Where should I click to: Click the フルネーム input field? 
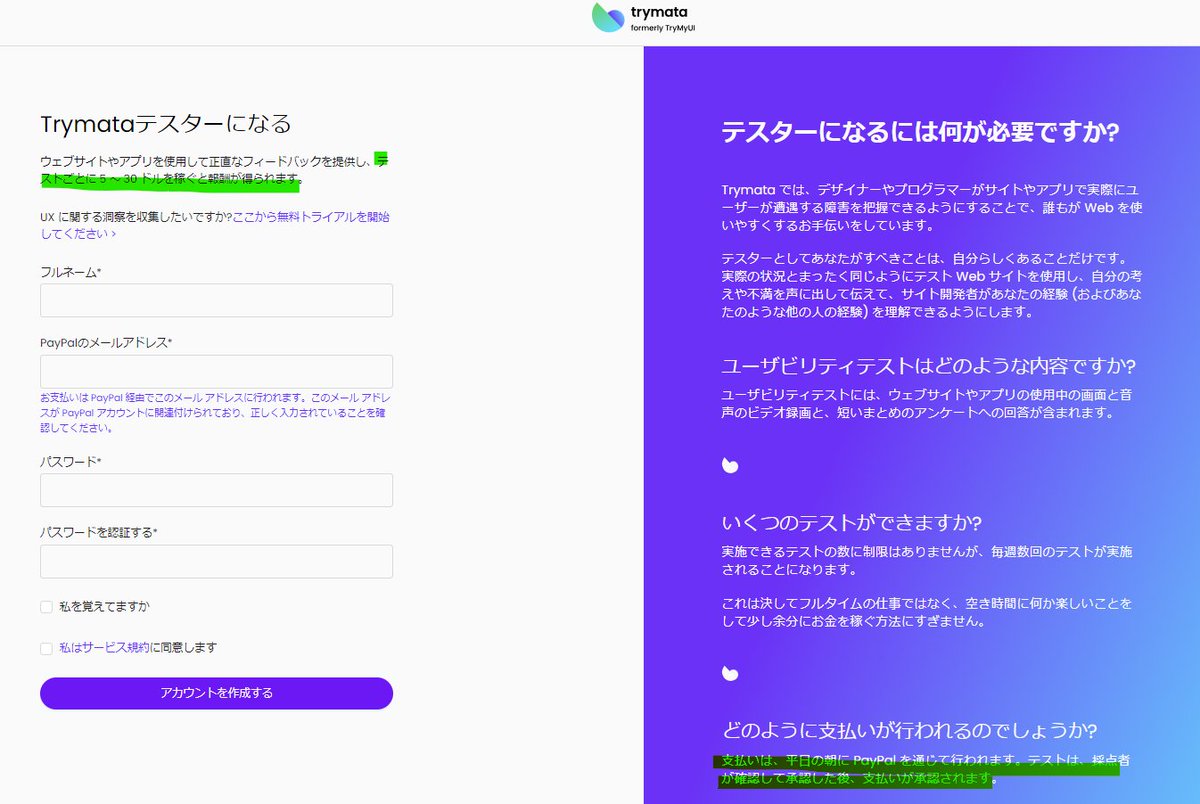216,300
